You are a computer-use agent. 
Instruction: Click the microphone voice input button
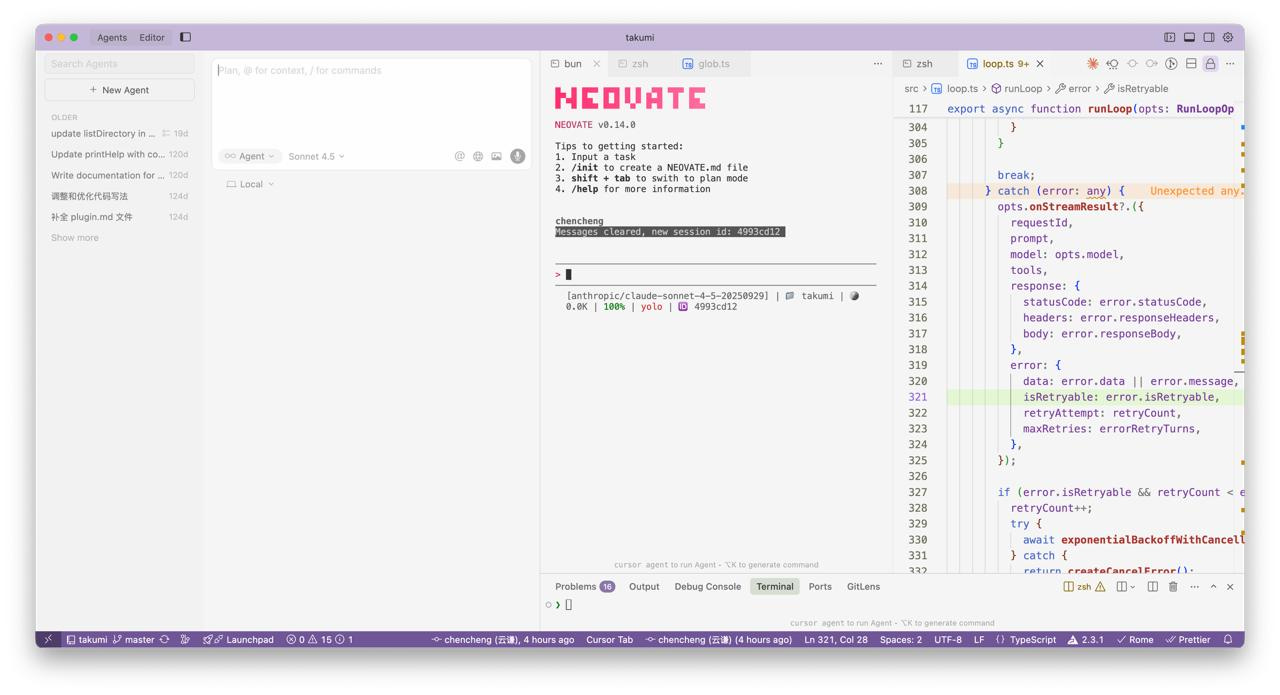[517, 156]
